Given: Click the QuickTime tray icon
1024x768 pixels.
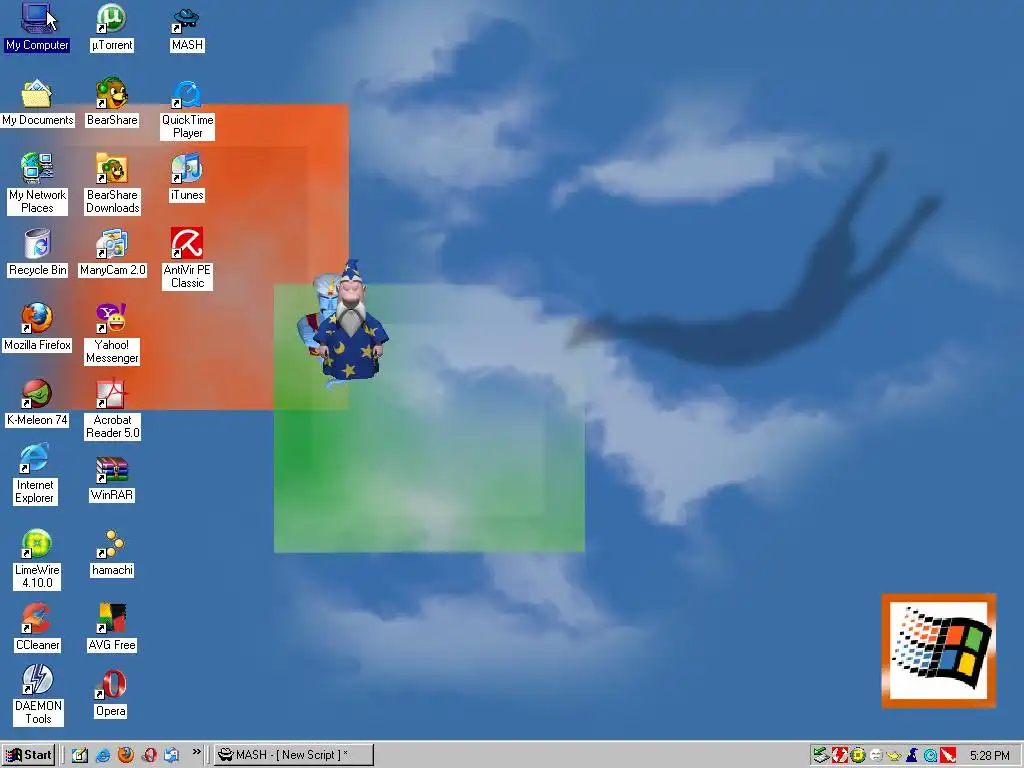Looking at the screenshot, I should (x=930, y=756).
